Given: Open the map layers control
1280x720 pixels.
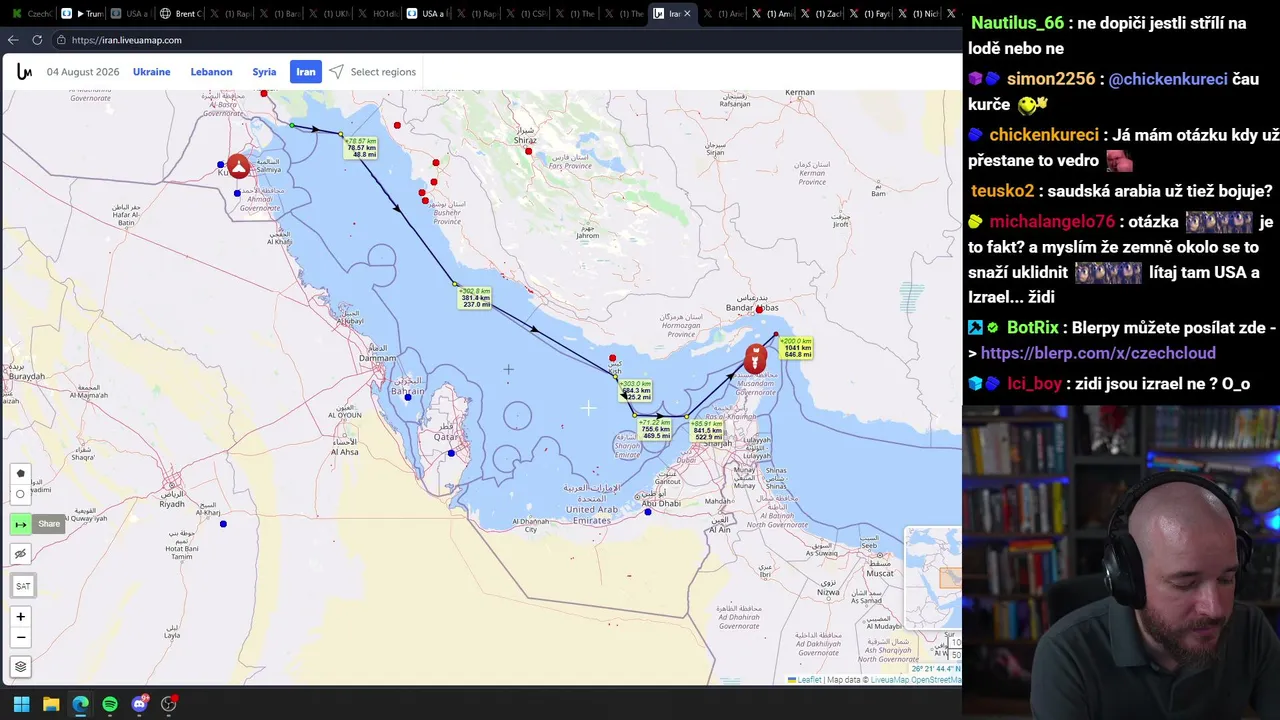Looking at the screenshot, I should click(20, 667).
